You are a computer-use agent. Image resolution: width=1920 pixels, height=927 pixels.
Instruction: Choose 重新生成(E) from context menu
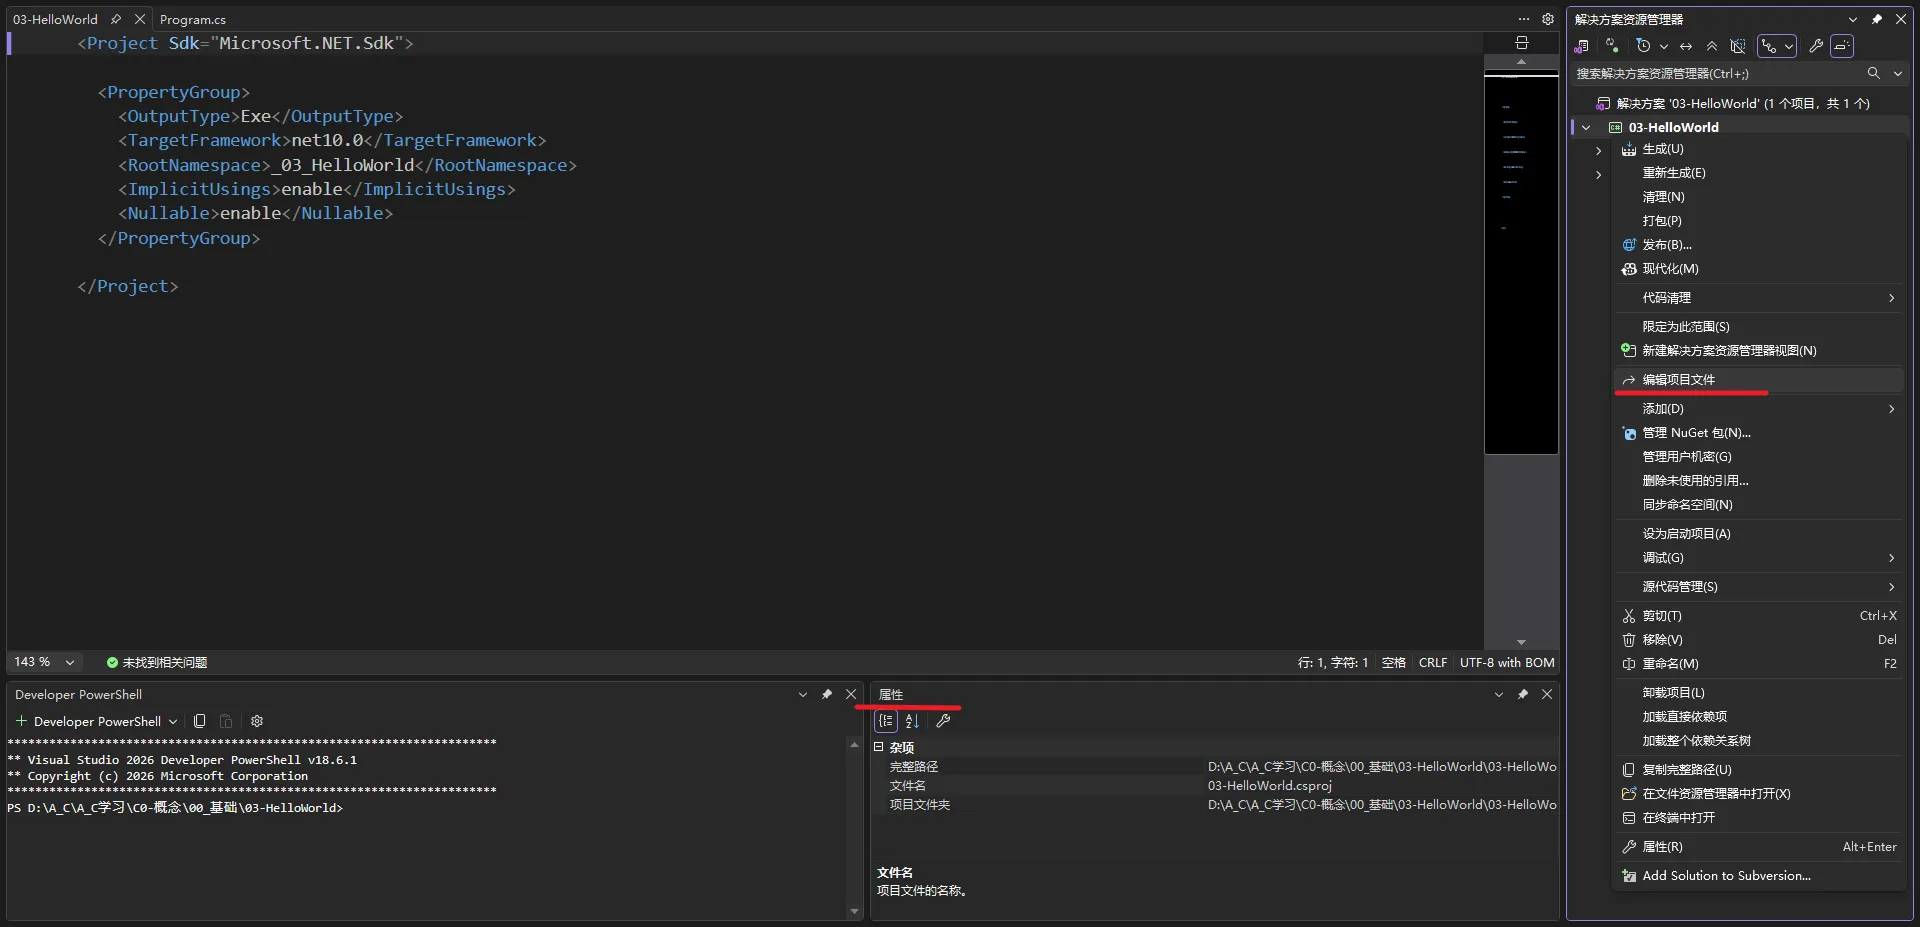coord(1758,173)
